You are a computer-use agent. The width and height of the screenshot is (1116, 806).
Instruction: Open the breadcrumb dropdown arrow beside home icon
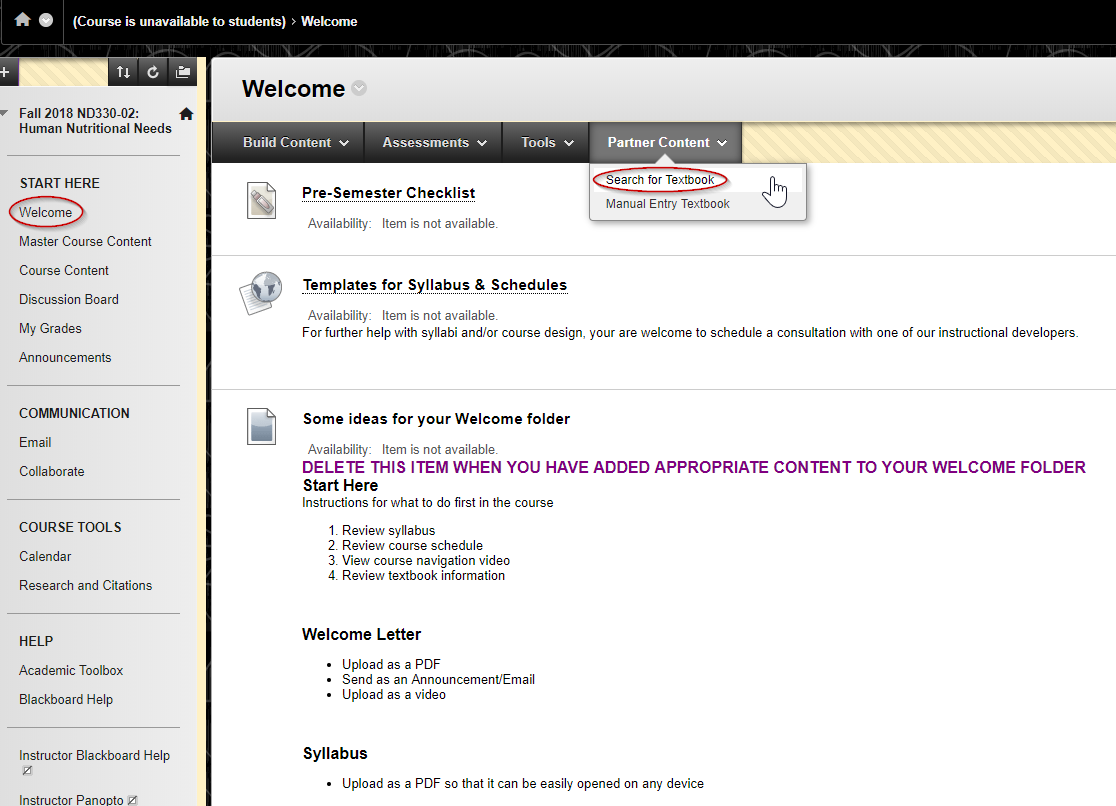46,20
